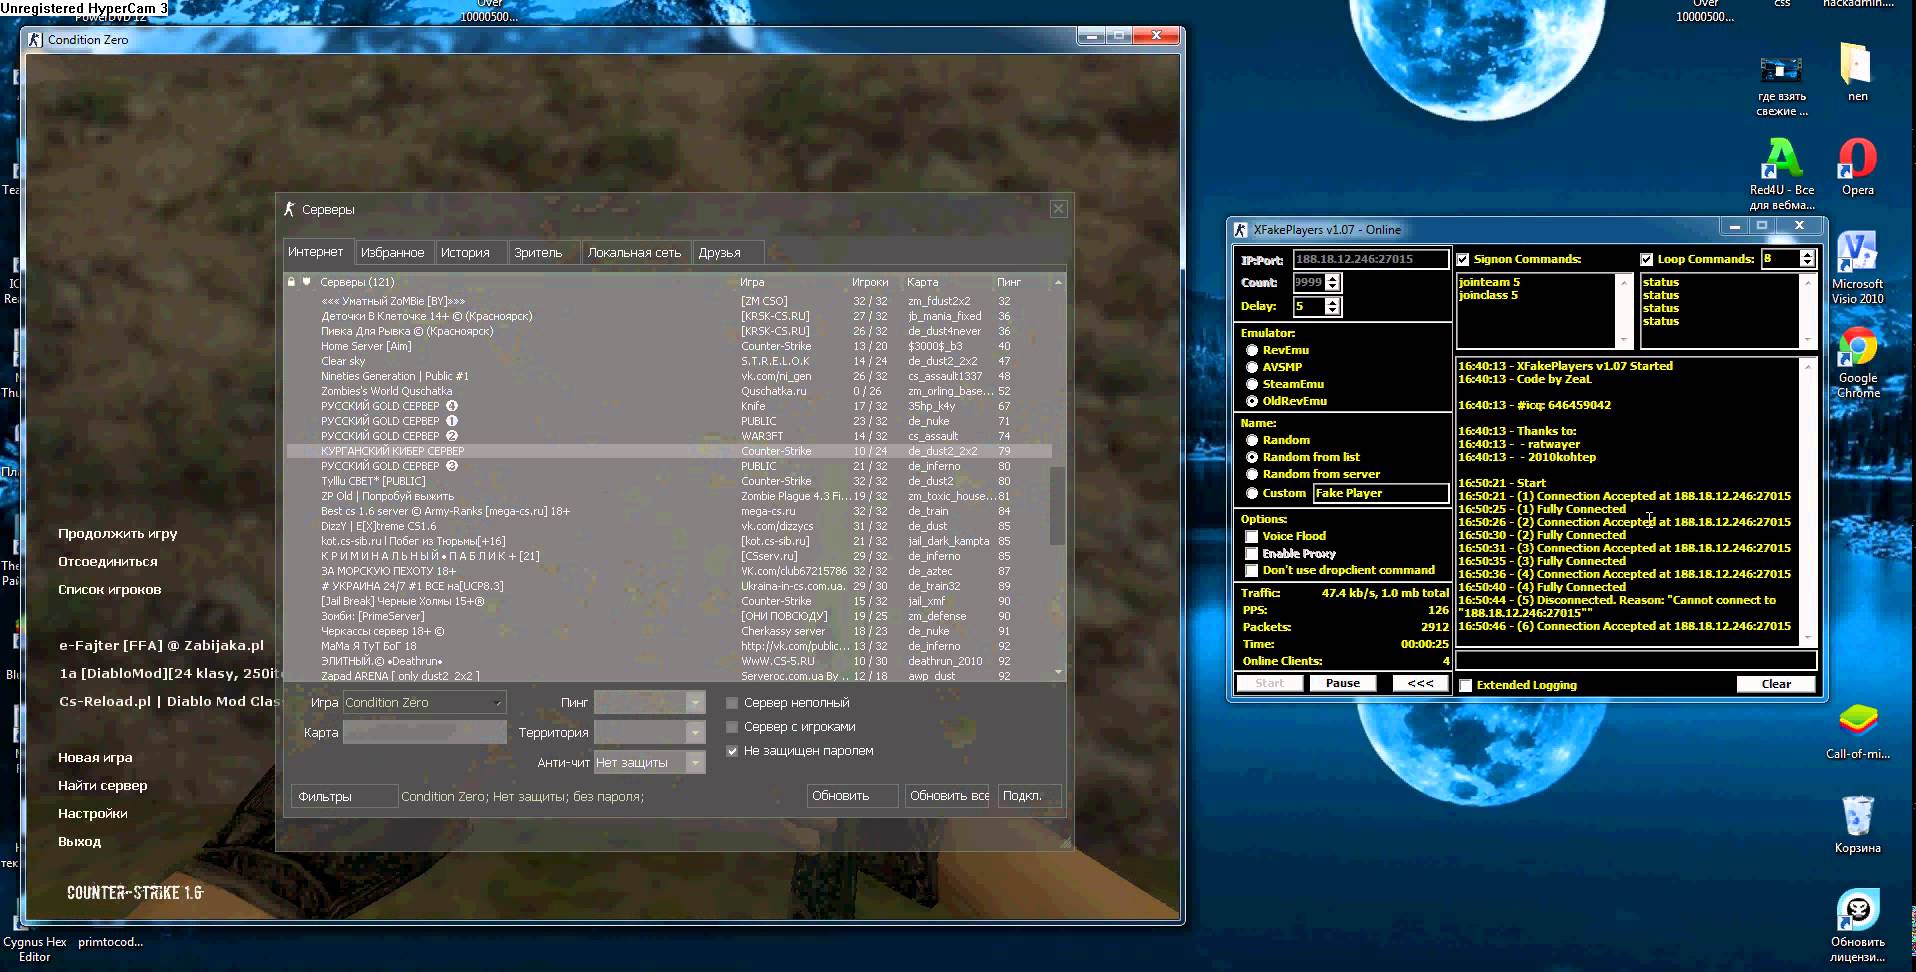Viewport: 1916px width, 972px height.
Task: Click the Condition Zero title bar icon
Action: click(35, 40)
